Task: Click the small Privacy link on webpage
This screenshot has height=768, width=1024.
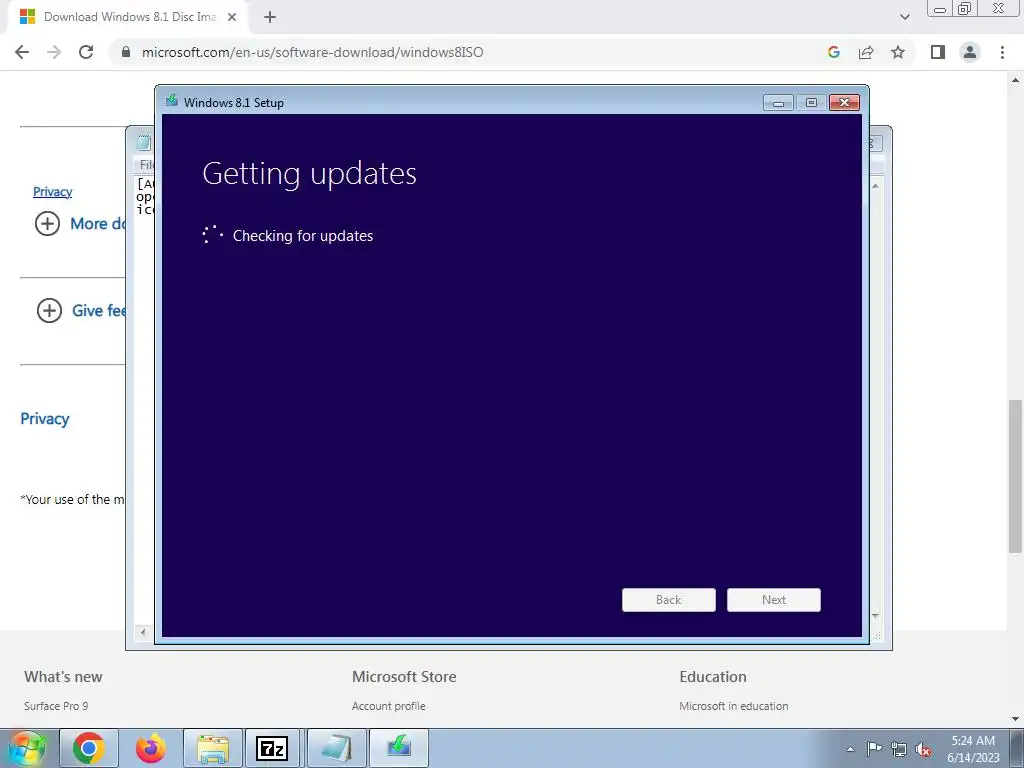Action: (x=52, y=191)
